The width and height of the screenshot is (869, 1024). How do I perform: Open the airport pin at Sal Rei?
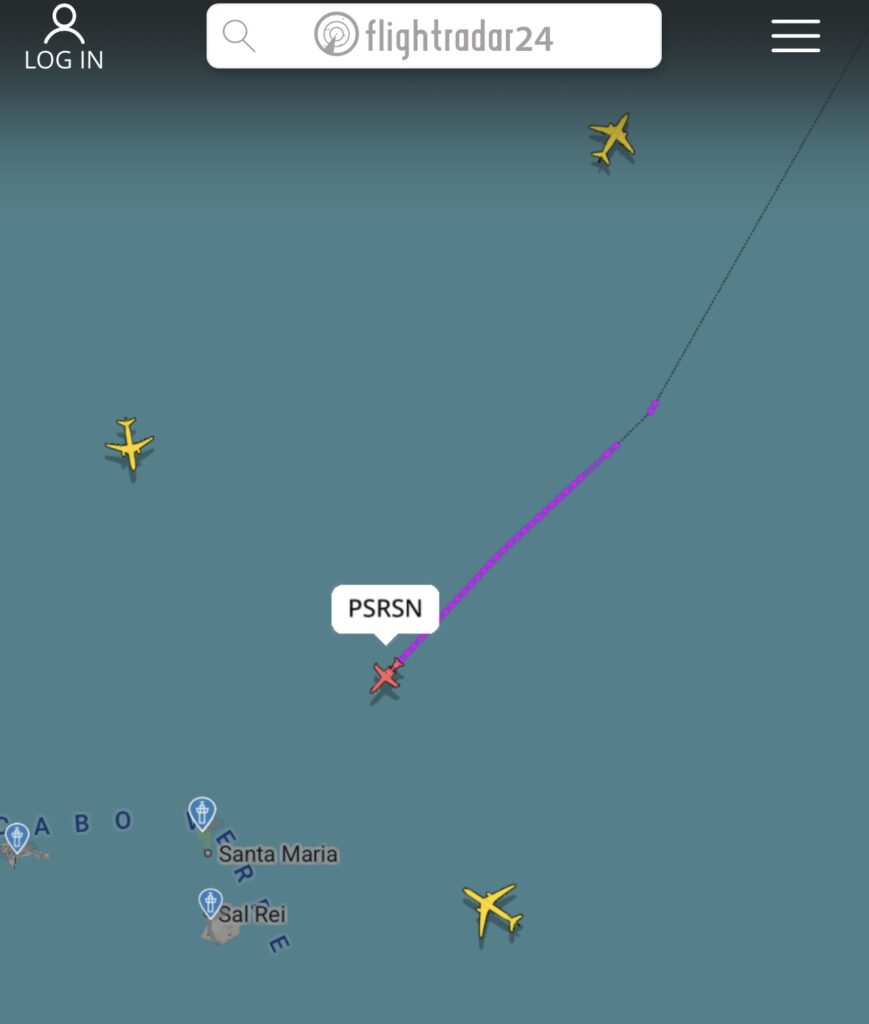[x=210, y=903]
